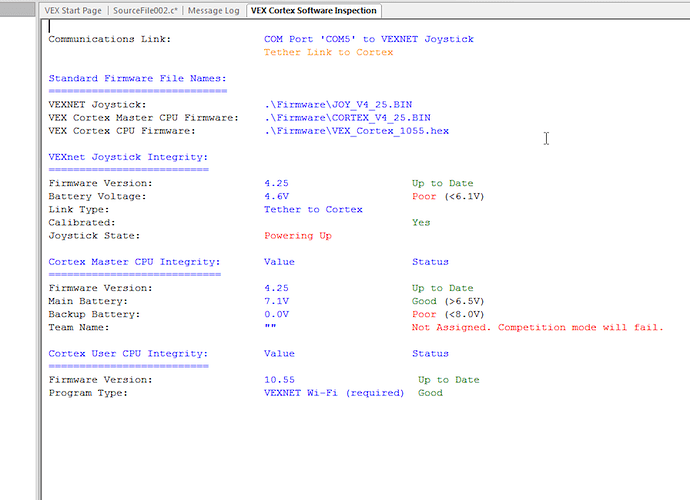Click the 'Cortex Master CPU Integrity:' heading
Image resolution: width=690 pixels, height=500 pixels.
click(134, 262)
